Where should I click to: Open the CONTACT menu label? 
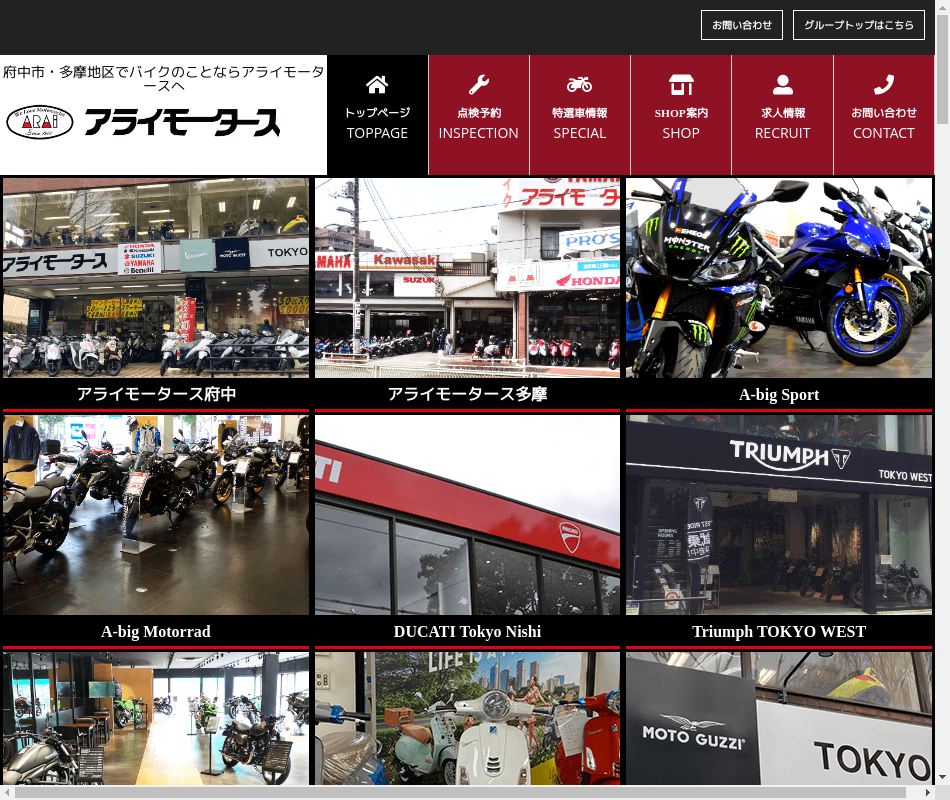pyautogui.click(x=884, y=133)
